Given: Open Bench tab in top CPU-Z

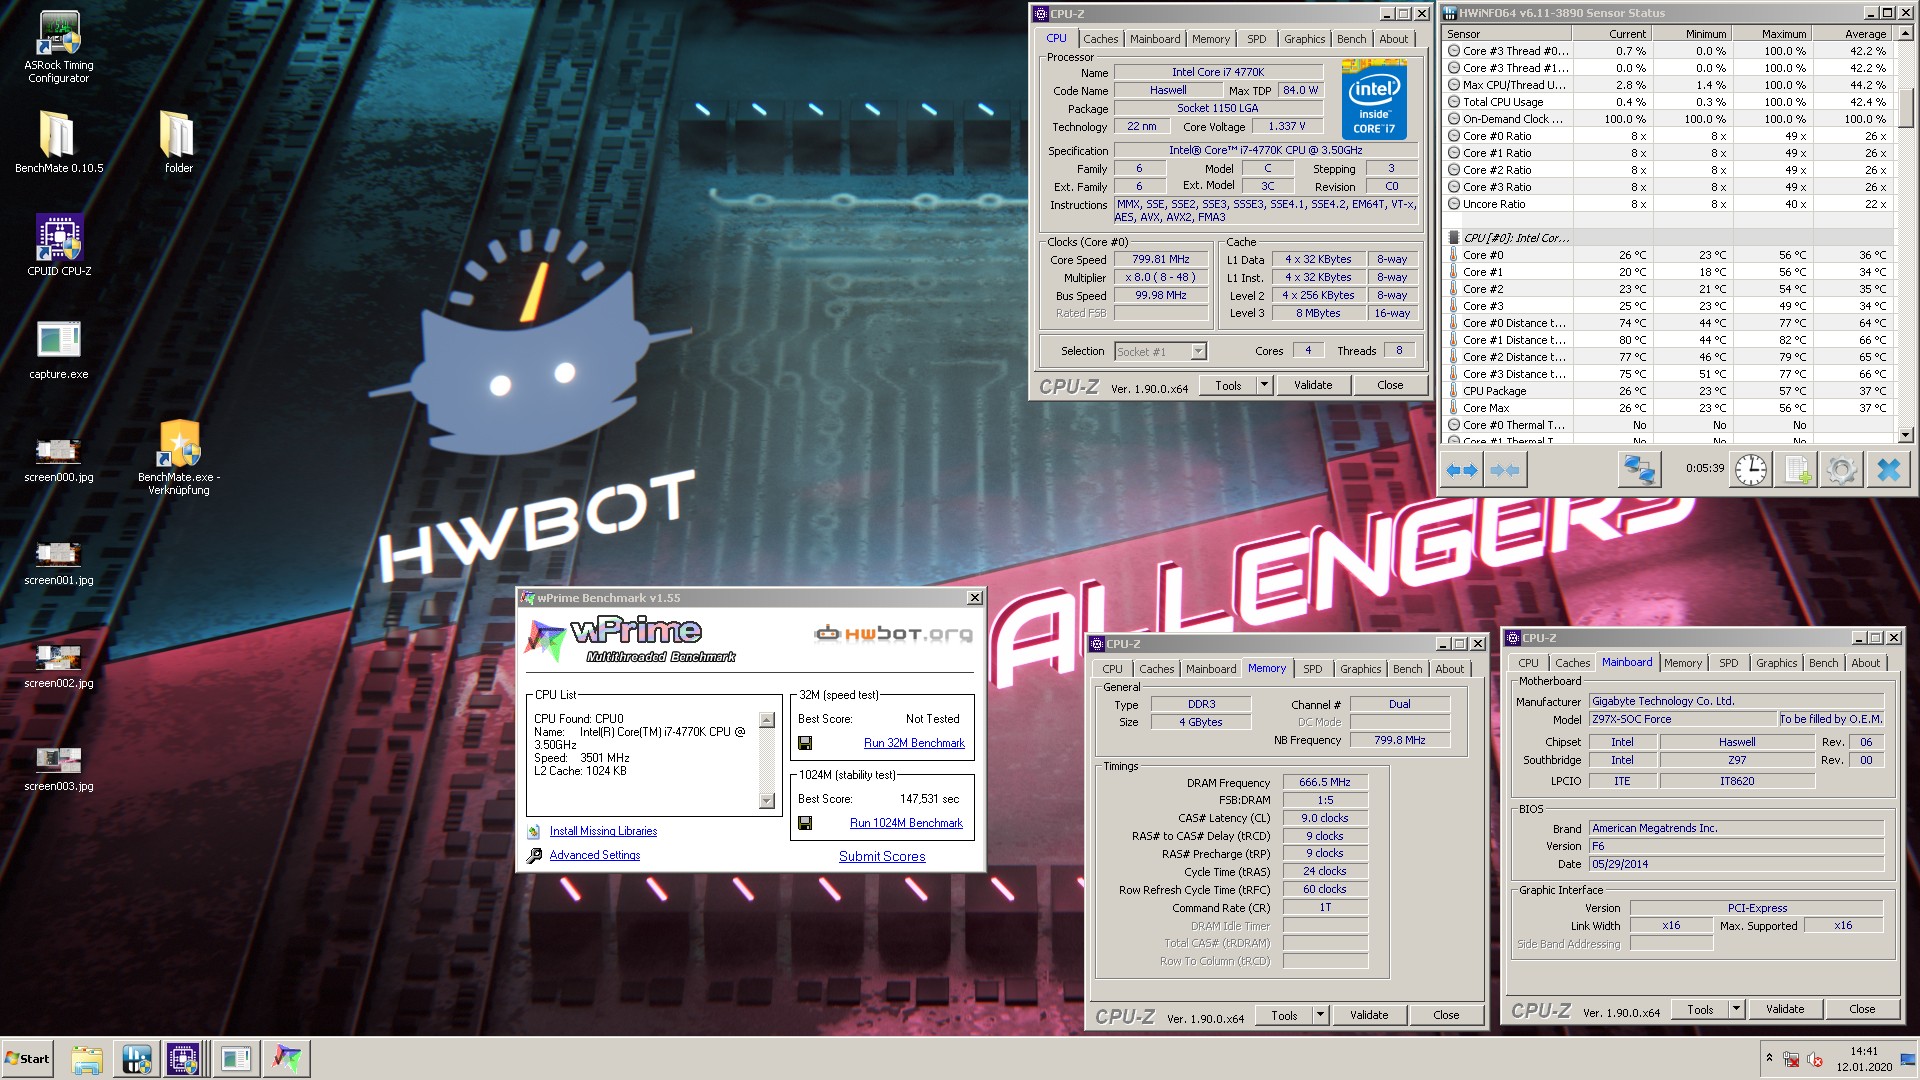Looking at the screenshot, I should (1351, 39).
